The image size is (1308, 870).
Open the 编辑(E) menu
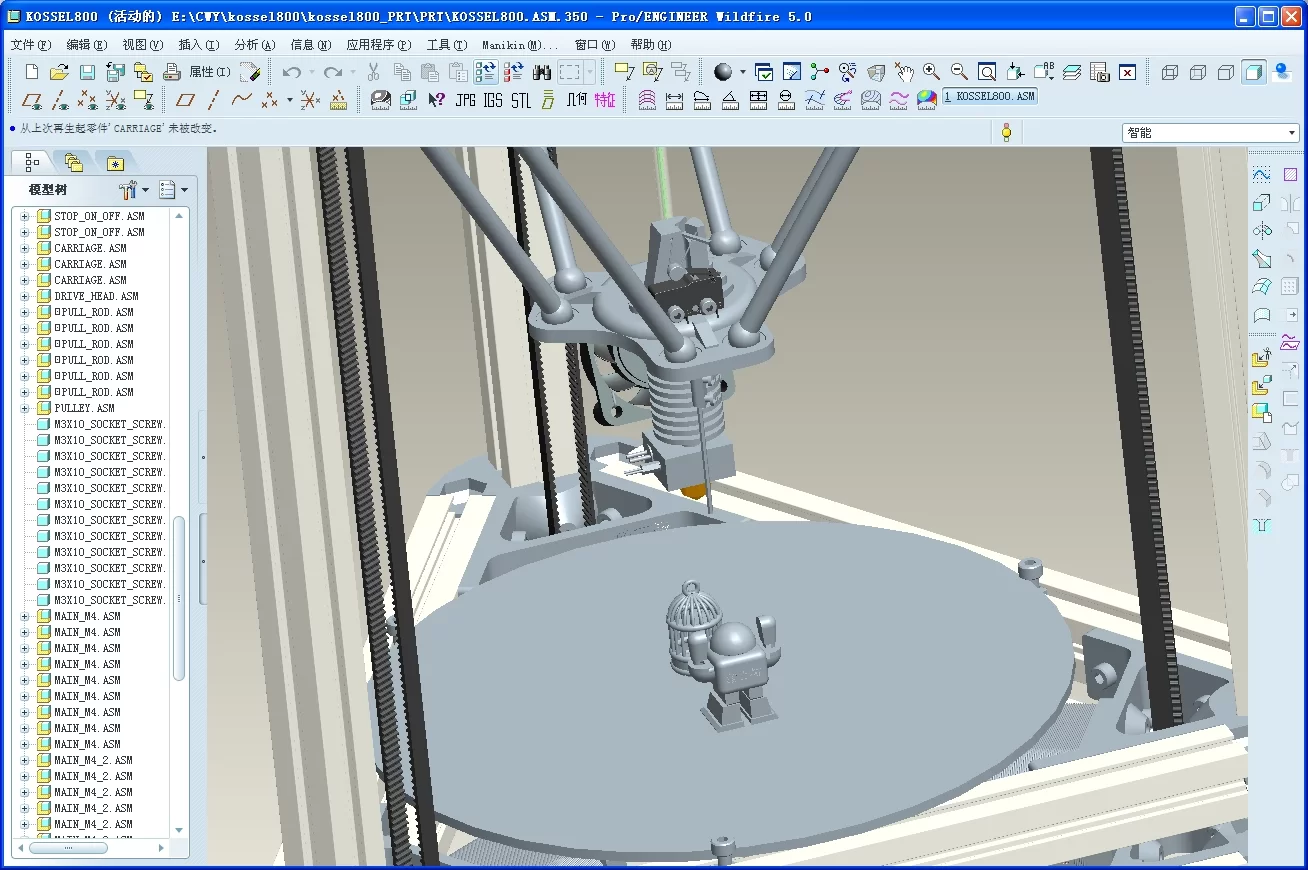pos(86,45)
